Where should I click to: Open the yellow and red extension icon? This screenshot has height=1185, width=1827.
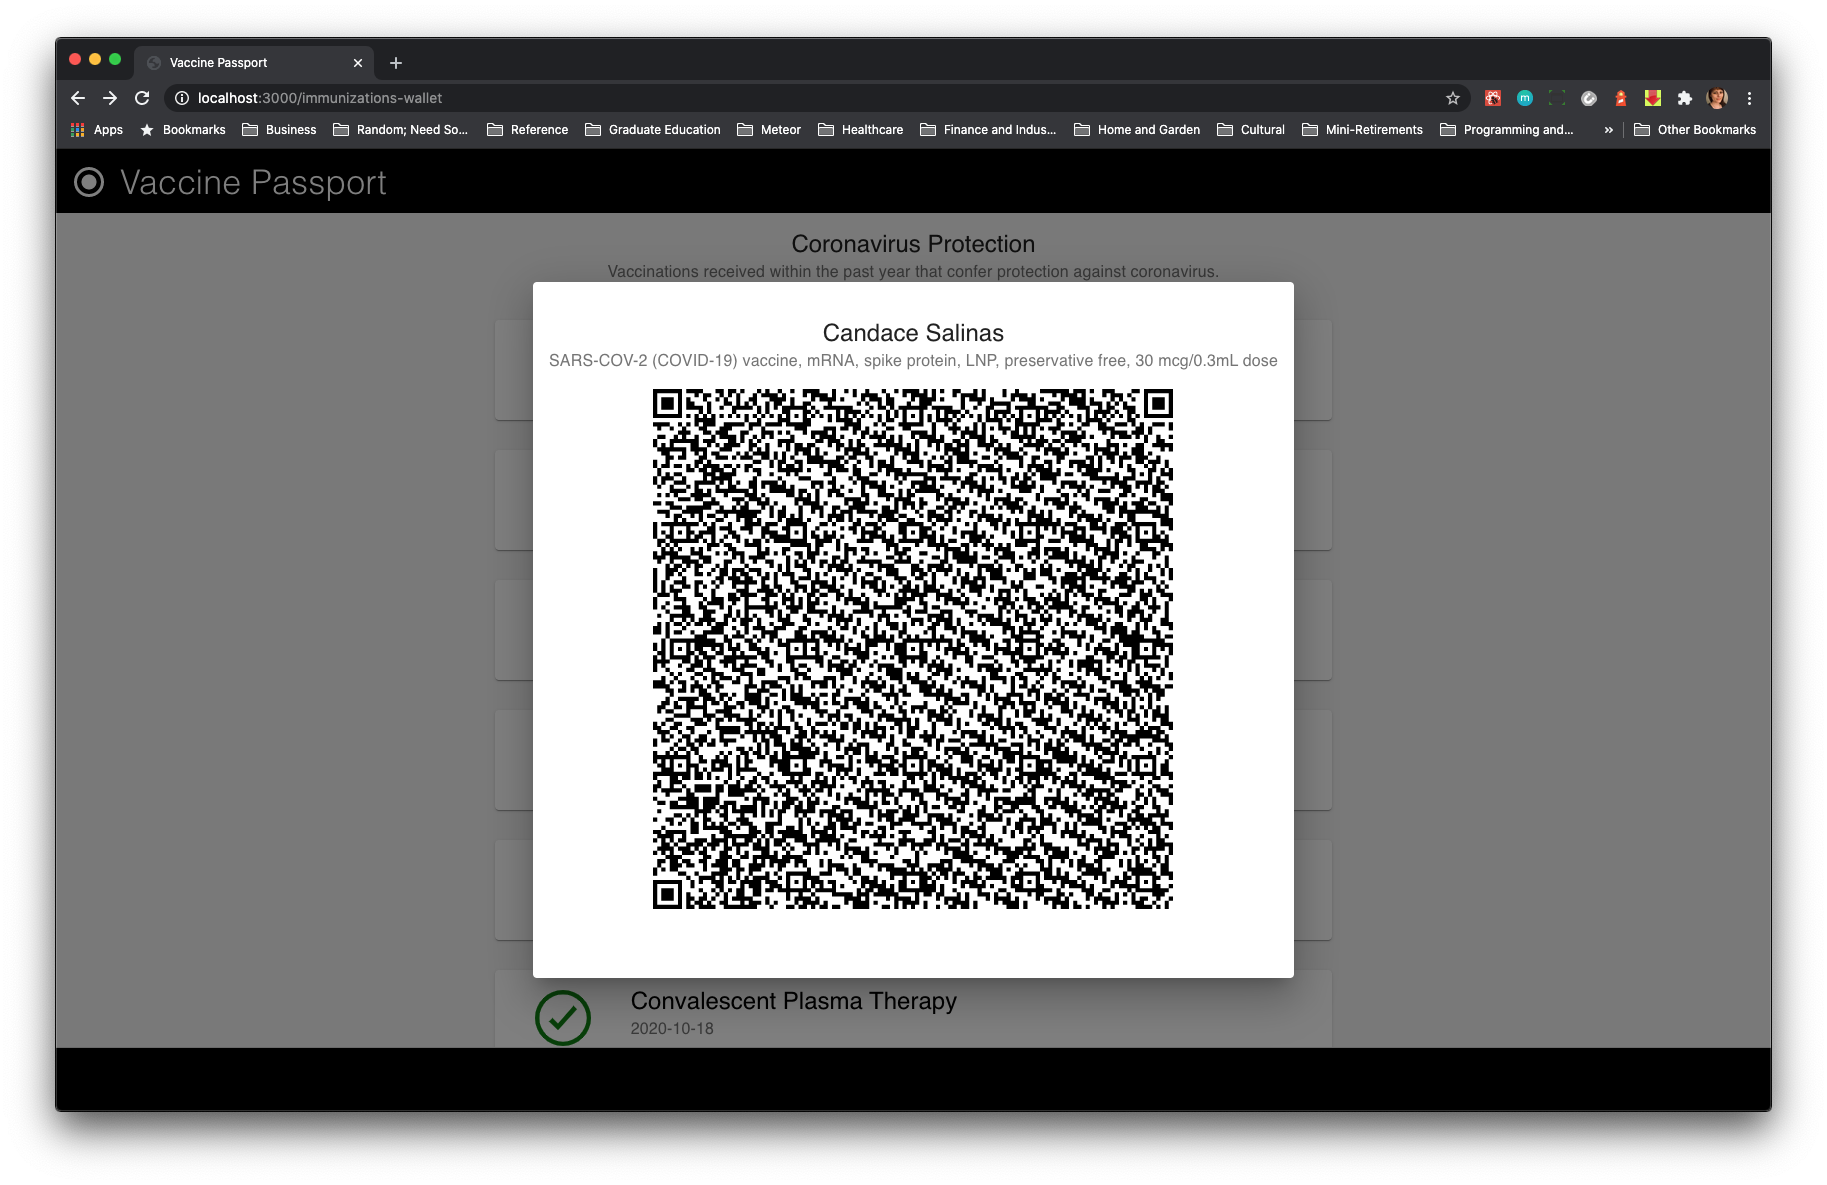pyautogui.click(x=1653, y=98)
